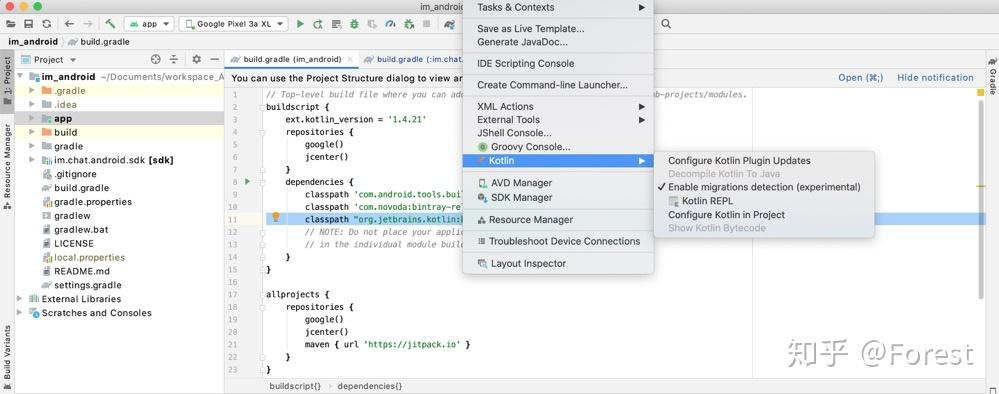
Task: Click the hammer Make Project icon
Action: click(110, 24)
